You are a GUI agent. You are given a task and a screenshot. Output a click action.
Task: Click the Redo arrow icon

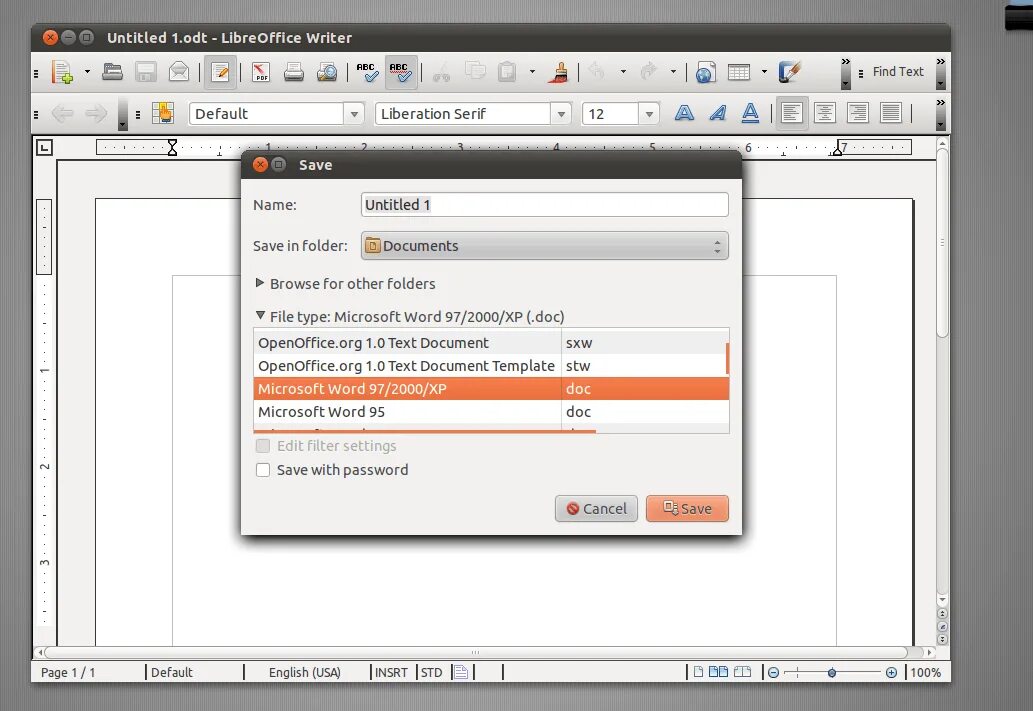click(x=649, y=71)
